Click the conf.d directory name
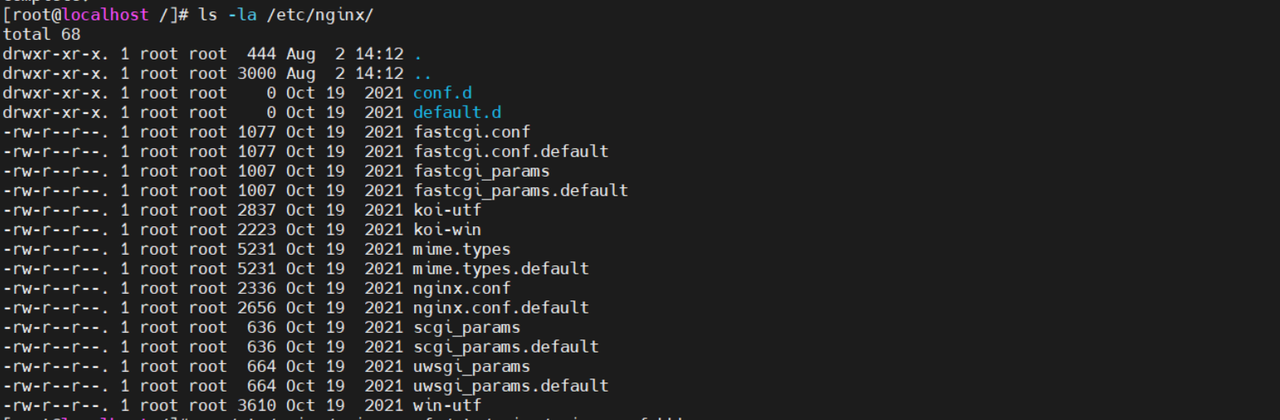 coord(442,93)
